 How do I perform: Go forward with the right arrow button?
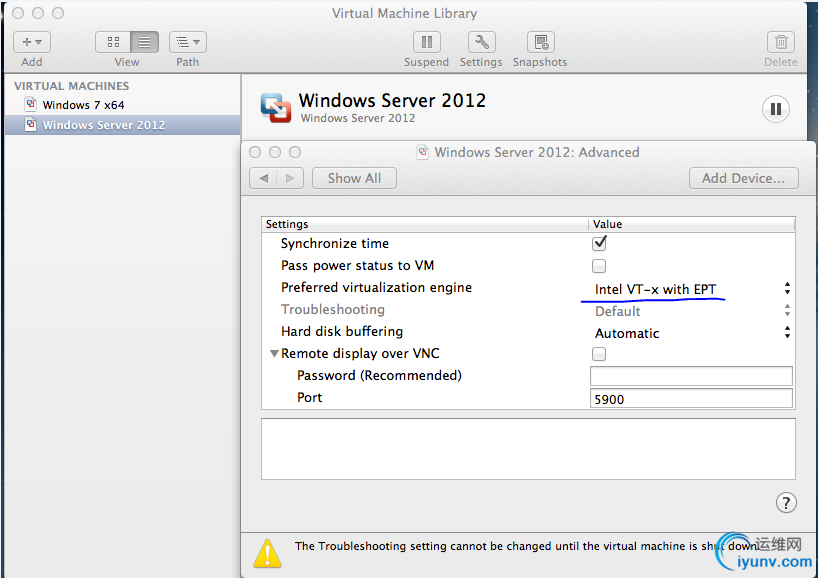pos(290,178)
